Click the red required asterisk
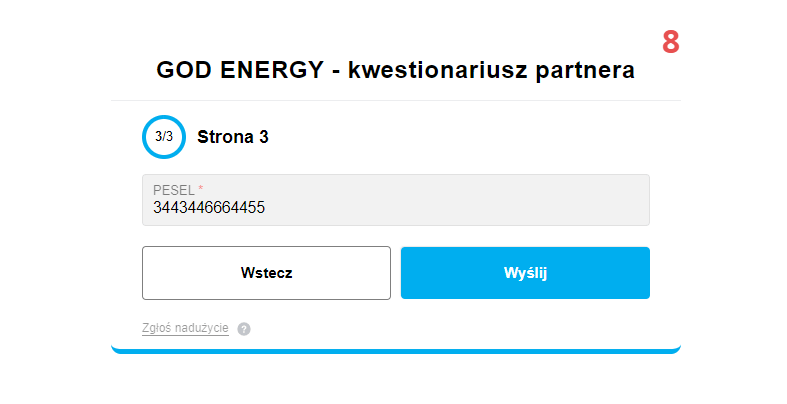787x404 pixels. coord(200,188)
